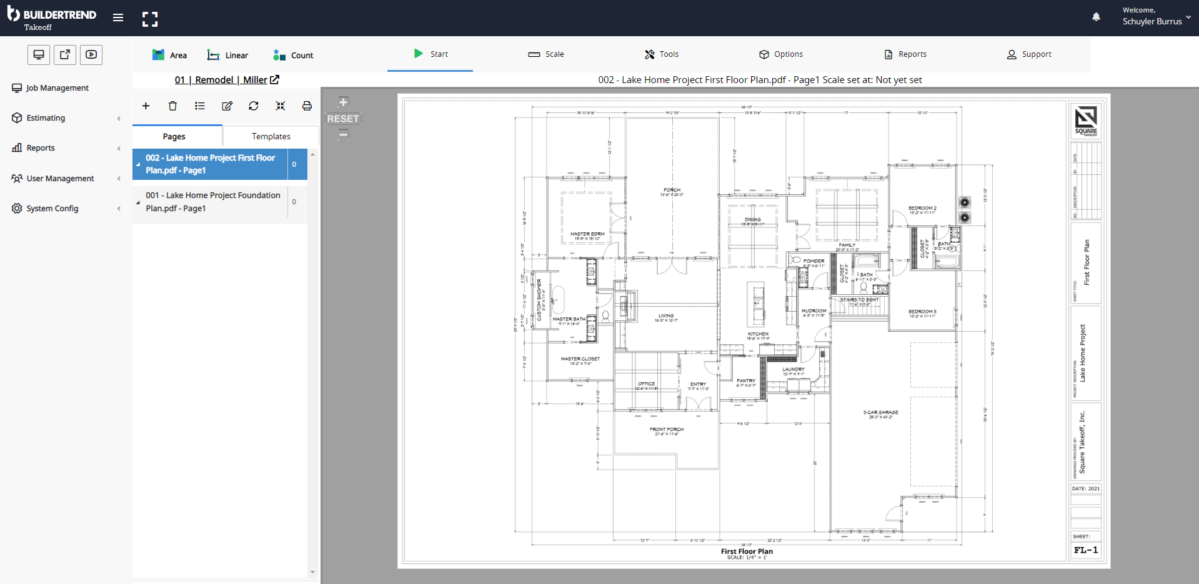
Task: Zoom out with the minus button on the plan
Action: coord(343,134)
